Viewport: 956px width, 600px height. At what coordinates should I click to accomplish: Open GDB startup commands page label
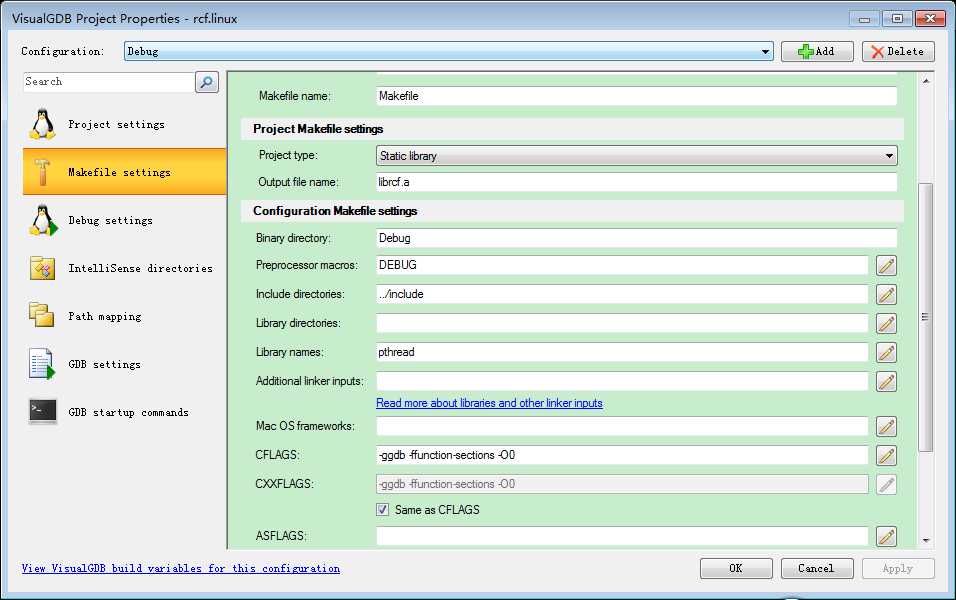128,412
